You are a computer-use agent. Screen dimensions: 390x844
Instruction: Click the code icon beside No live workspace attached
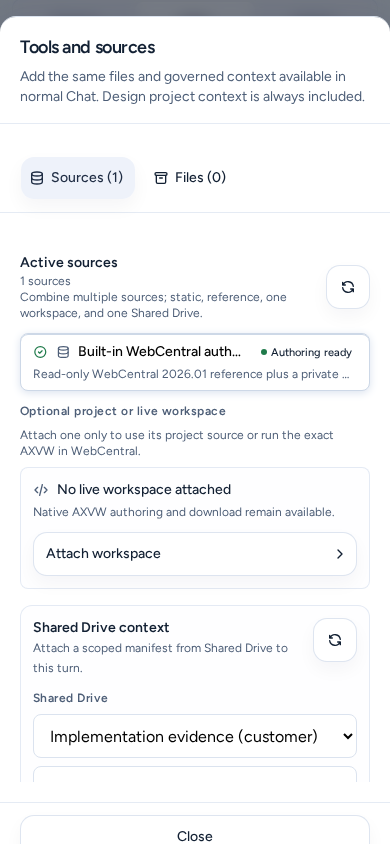[41, 490]
